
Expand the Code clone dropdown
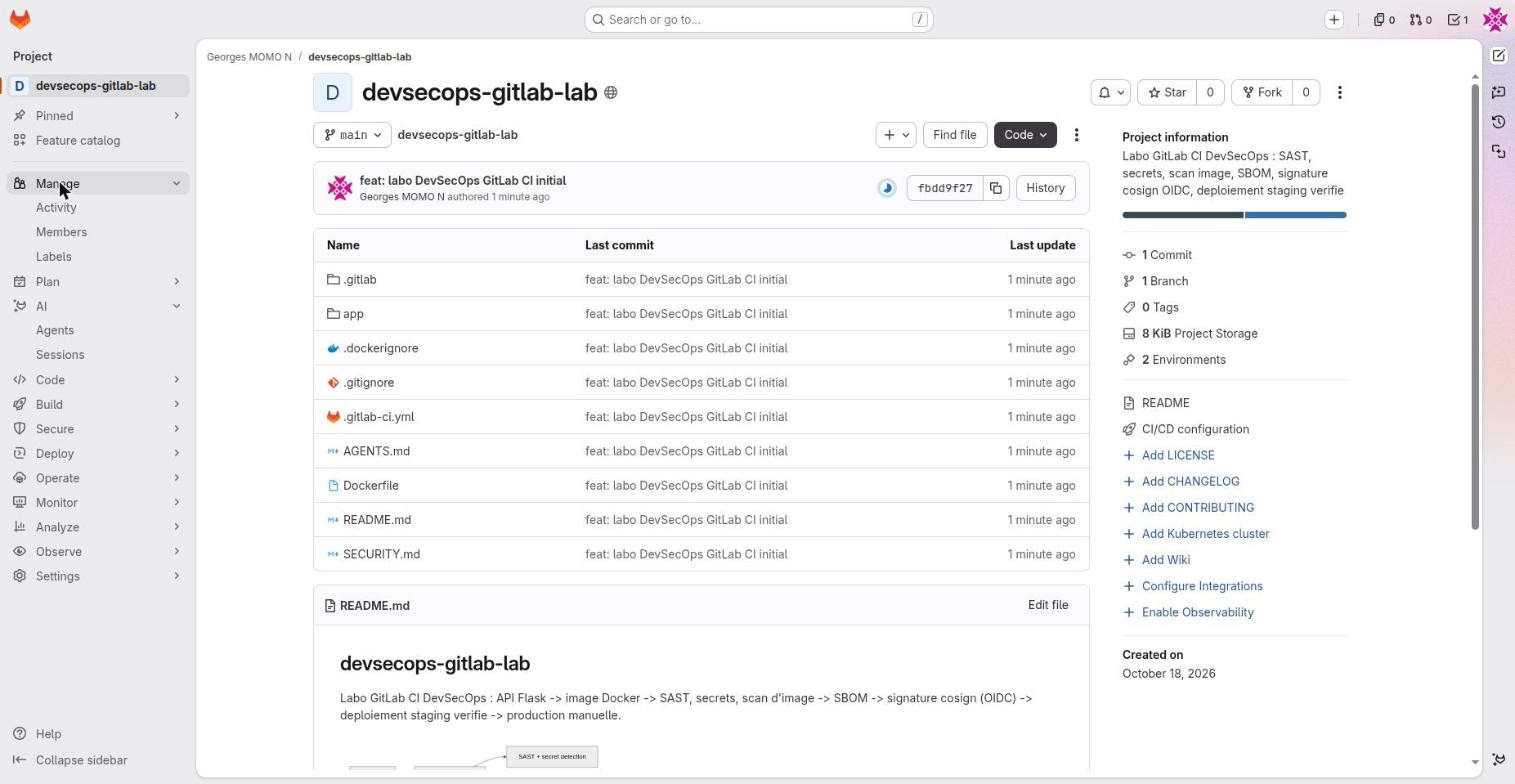click(1025, 135)
